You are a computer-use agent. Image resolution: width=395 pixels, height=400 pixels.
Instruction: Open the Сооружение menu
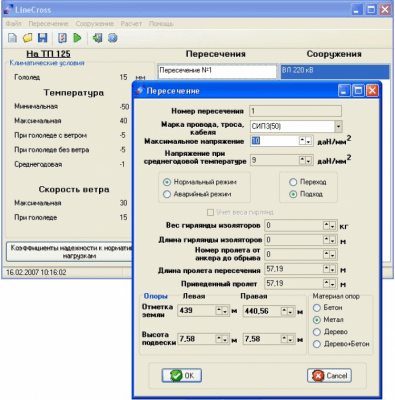95,24
